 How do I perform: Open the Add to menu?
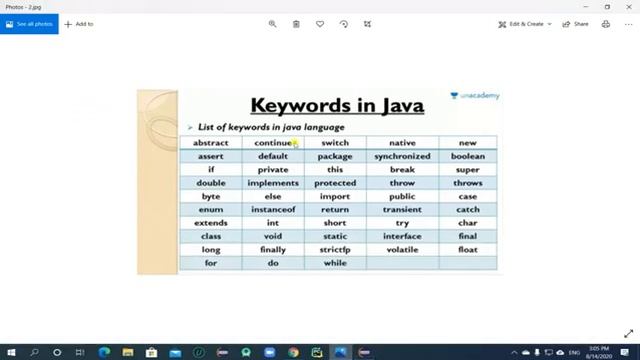pos(79,24)
